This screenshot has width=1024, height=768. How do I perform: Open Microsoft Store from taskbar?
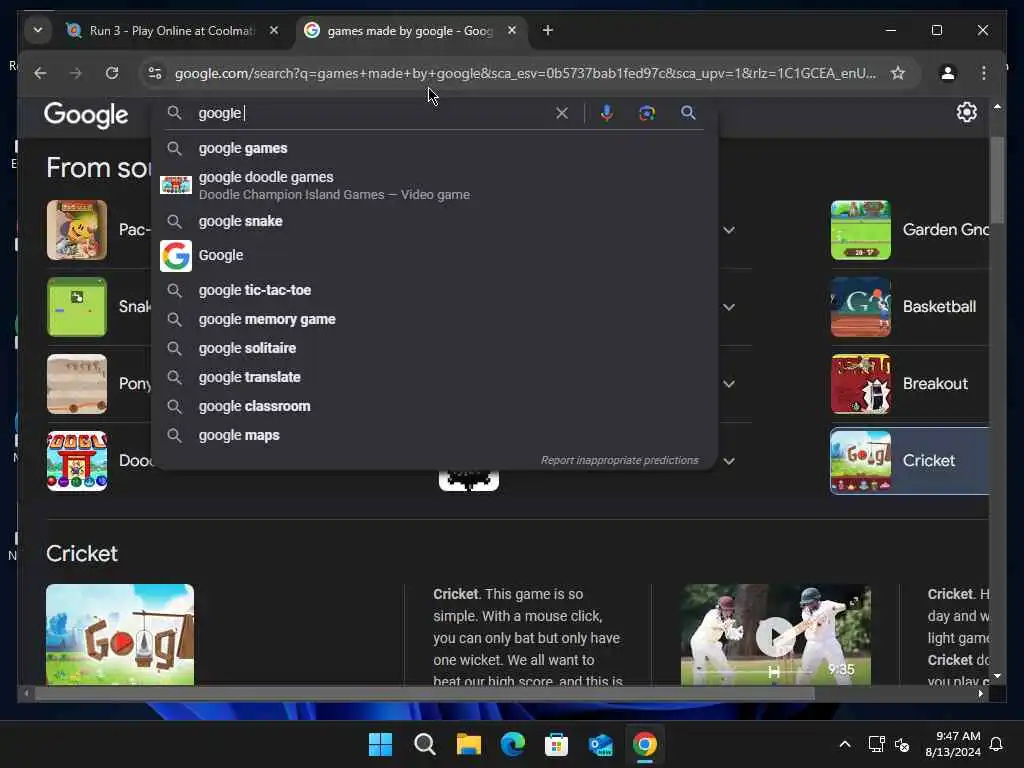(x=556, y=744)
